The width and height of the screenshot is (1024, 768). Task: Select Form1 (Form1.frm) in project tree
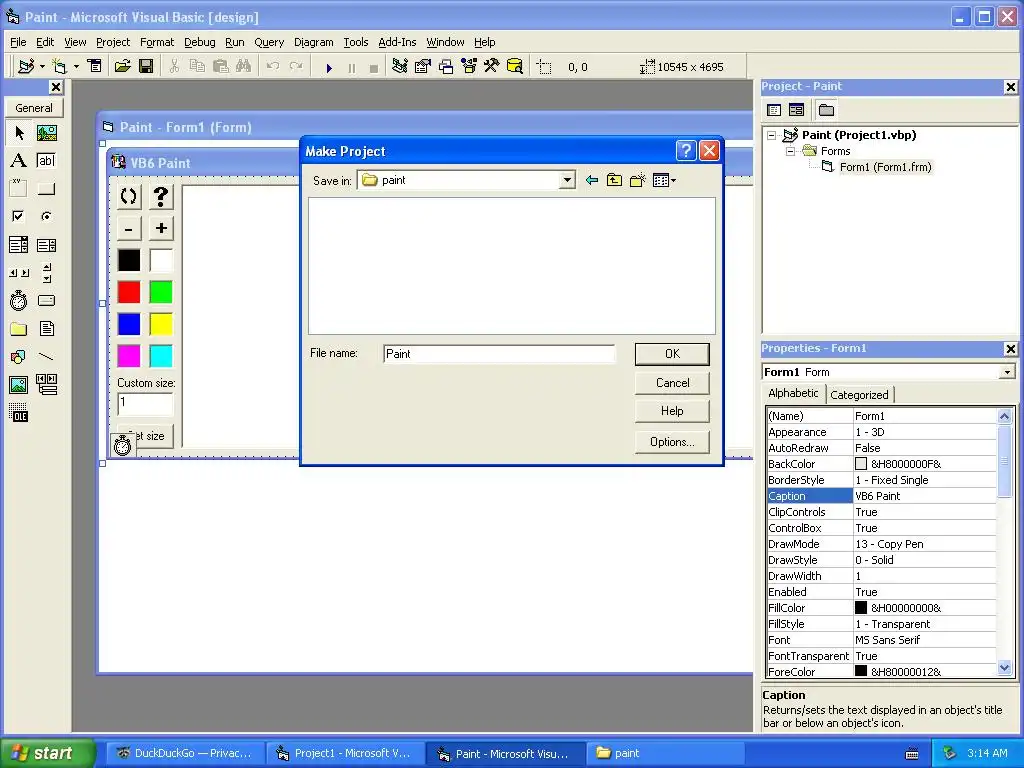click(x=885, y=167)
